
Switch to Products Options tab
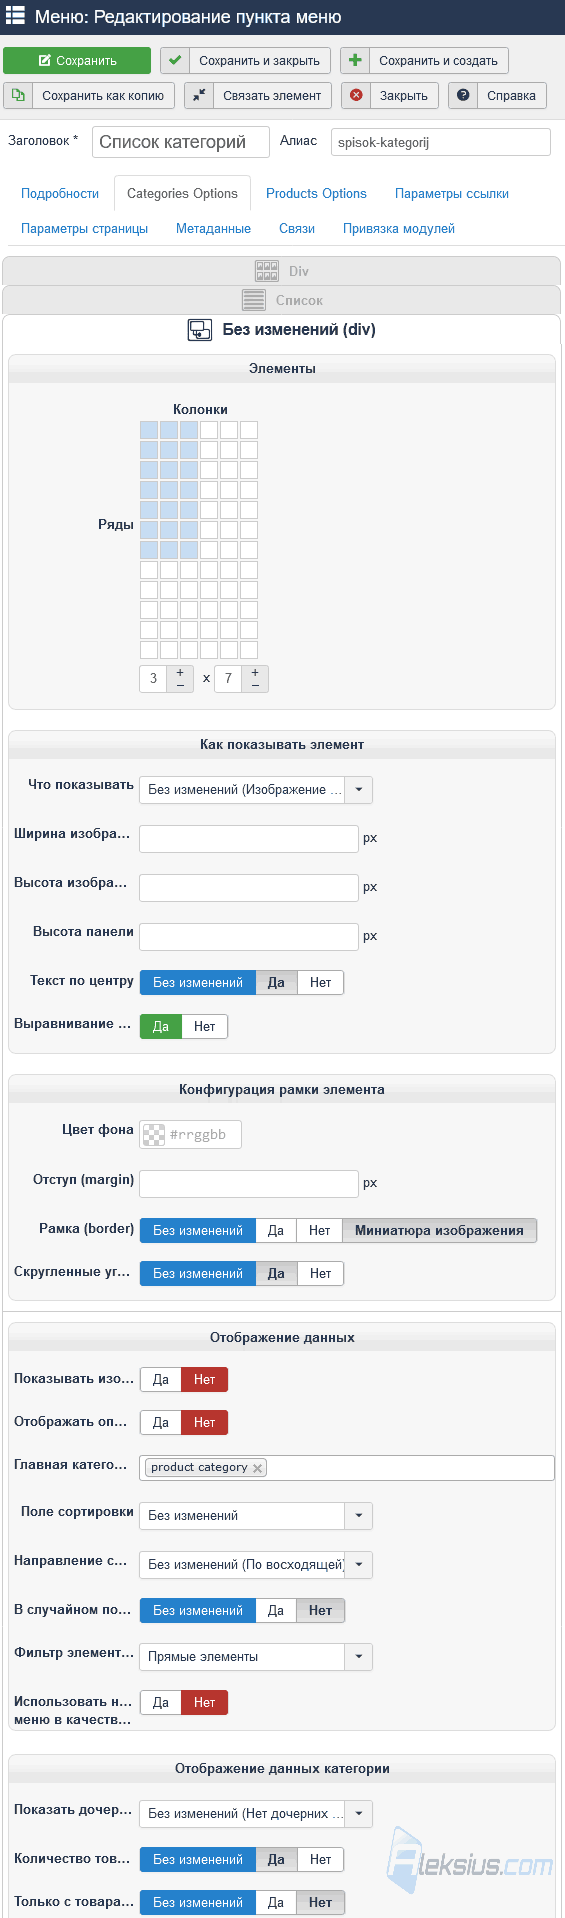point(316,193)
